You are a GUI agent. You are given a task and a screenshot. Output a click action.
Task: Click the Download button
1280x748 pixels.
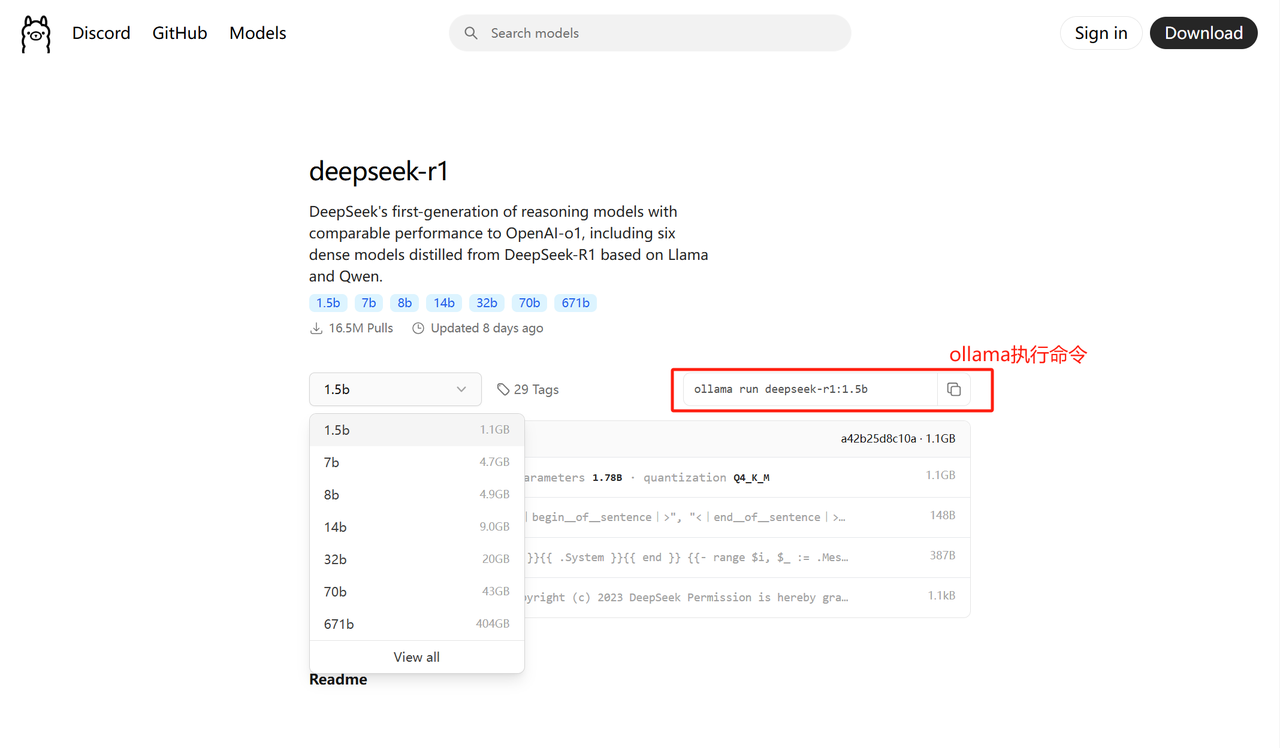(x=1204, y=33)
